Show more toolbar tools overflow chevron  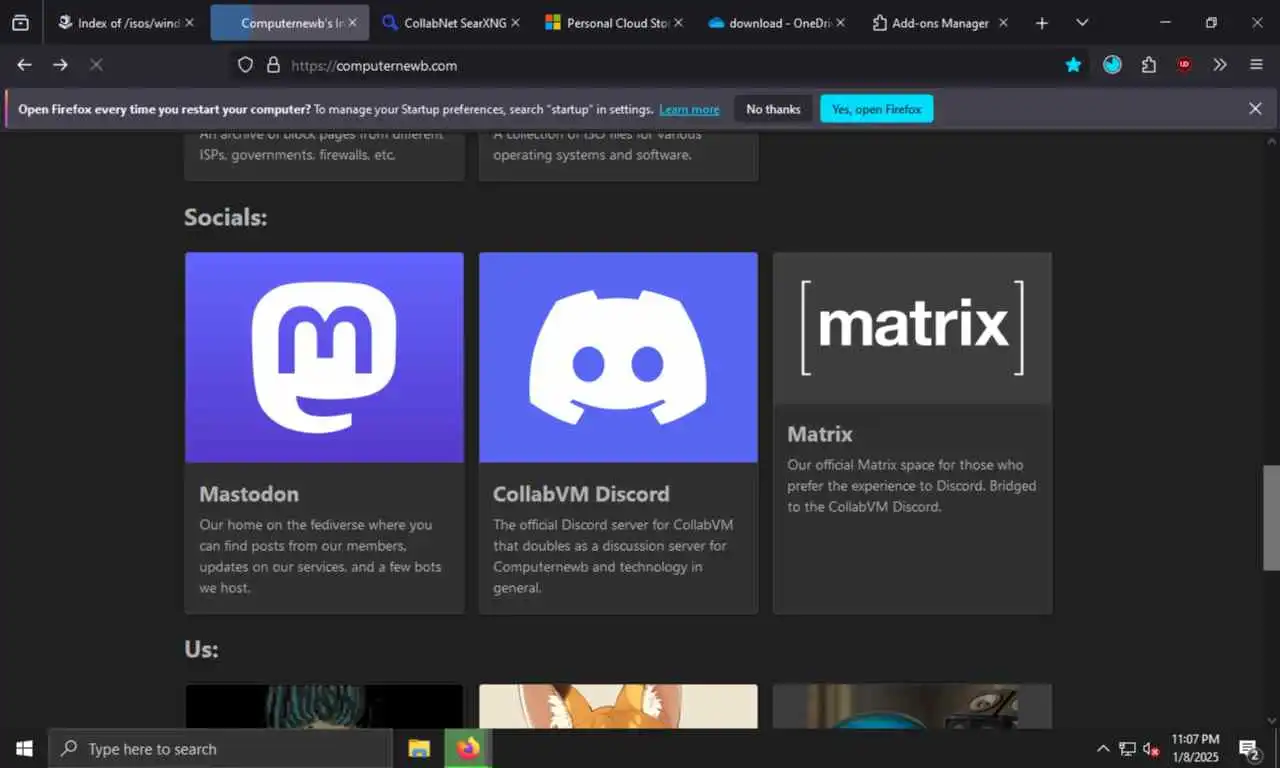[x=1220, y=65]
